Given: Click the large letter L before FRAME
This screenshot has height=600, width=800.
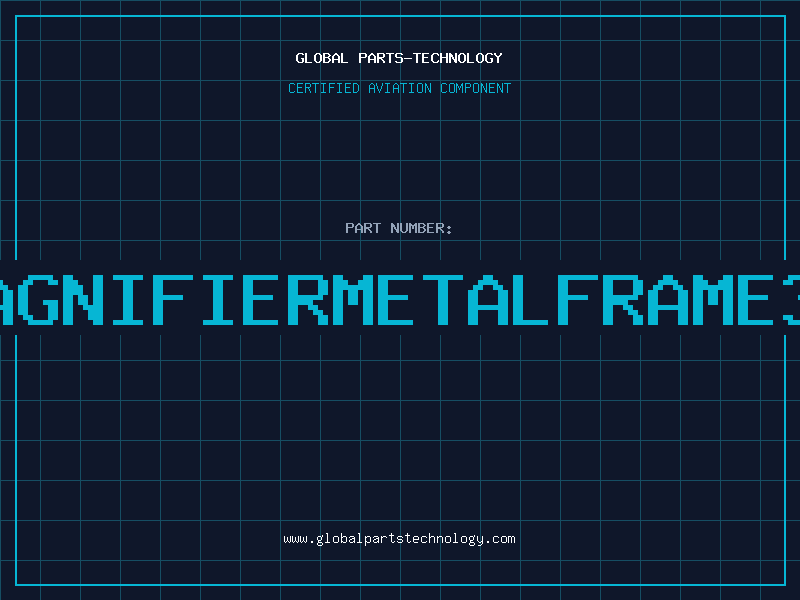Looking at the screenshot, I should pyautogui.click(x=531, y=300).
